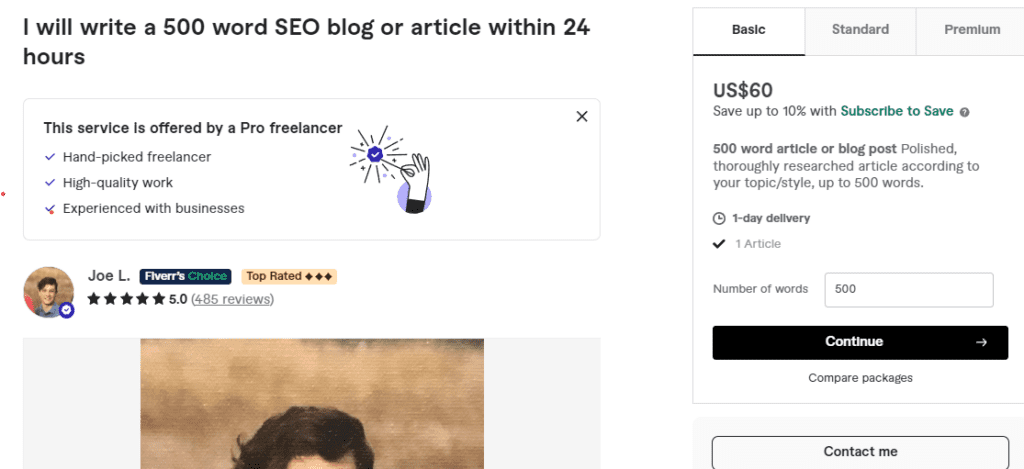Switch to the Basic package tab

pyautogui.click(x=748, y=30)
